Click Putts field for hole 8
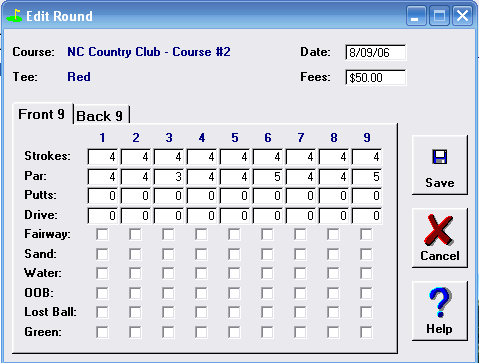This screenshot has height=363, width=479. [334, 196]
